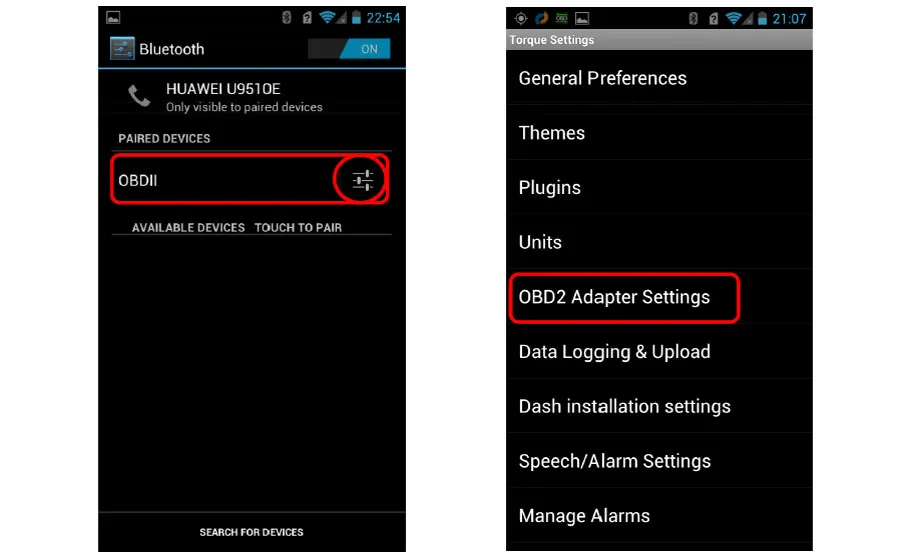Toggle the Bluetooth ON switch
This screenshot has width=910, height=558.
(x=349, y=49)
